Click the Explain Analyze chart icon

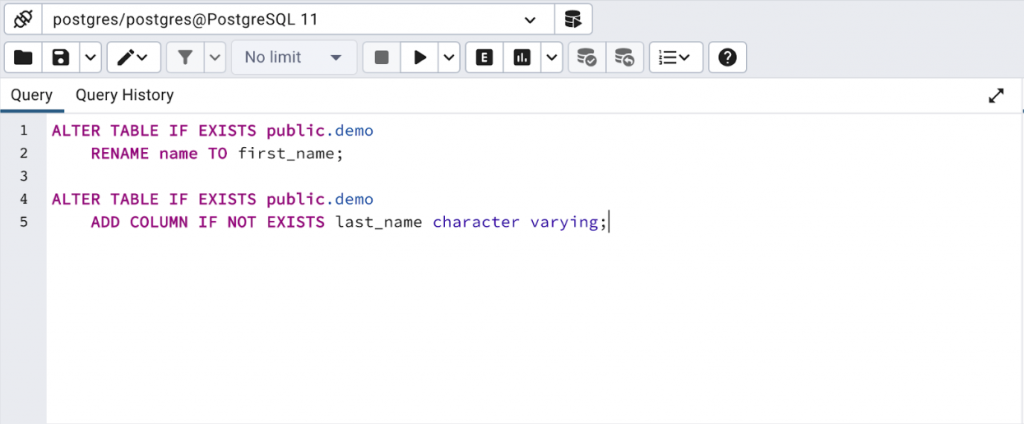(x=521, y=58)
